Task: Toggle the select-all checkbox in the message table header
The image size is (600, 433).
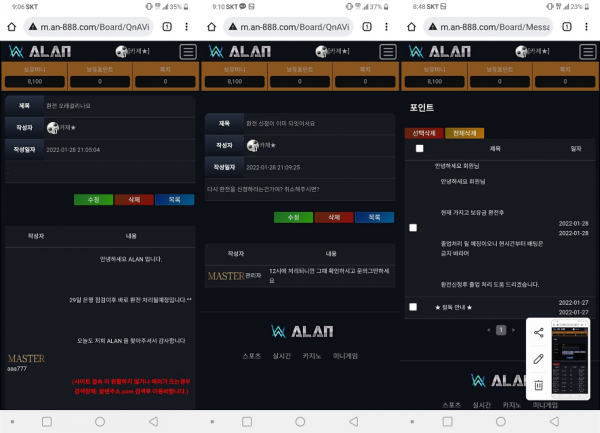Action: (x=418, y=148)
